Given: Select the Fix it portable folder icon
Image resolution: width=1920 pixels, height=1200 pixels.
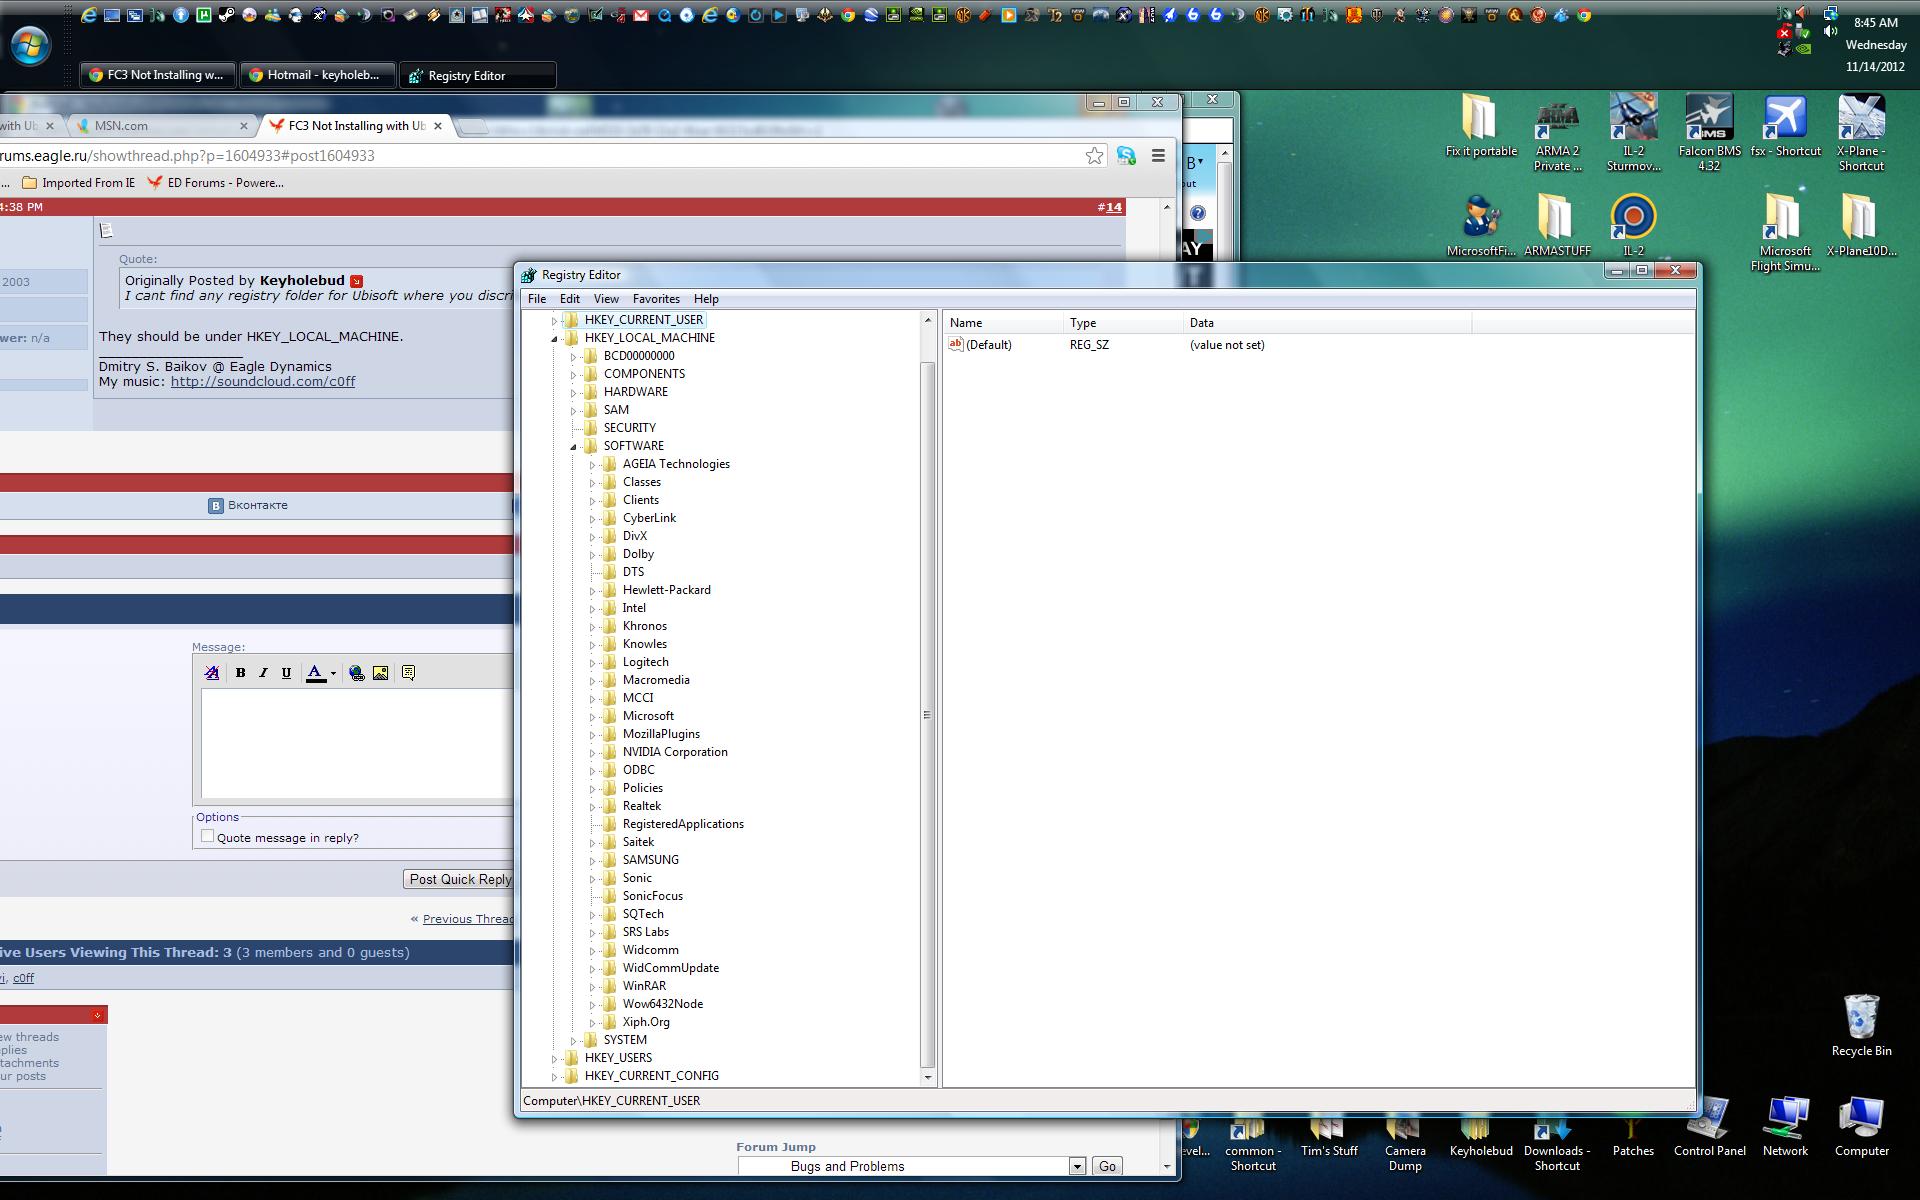Looking at the screenshot, I should [x=1481, y=126].
